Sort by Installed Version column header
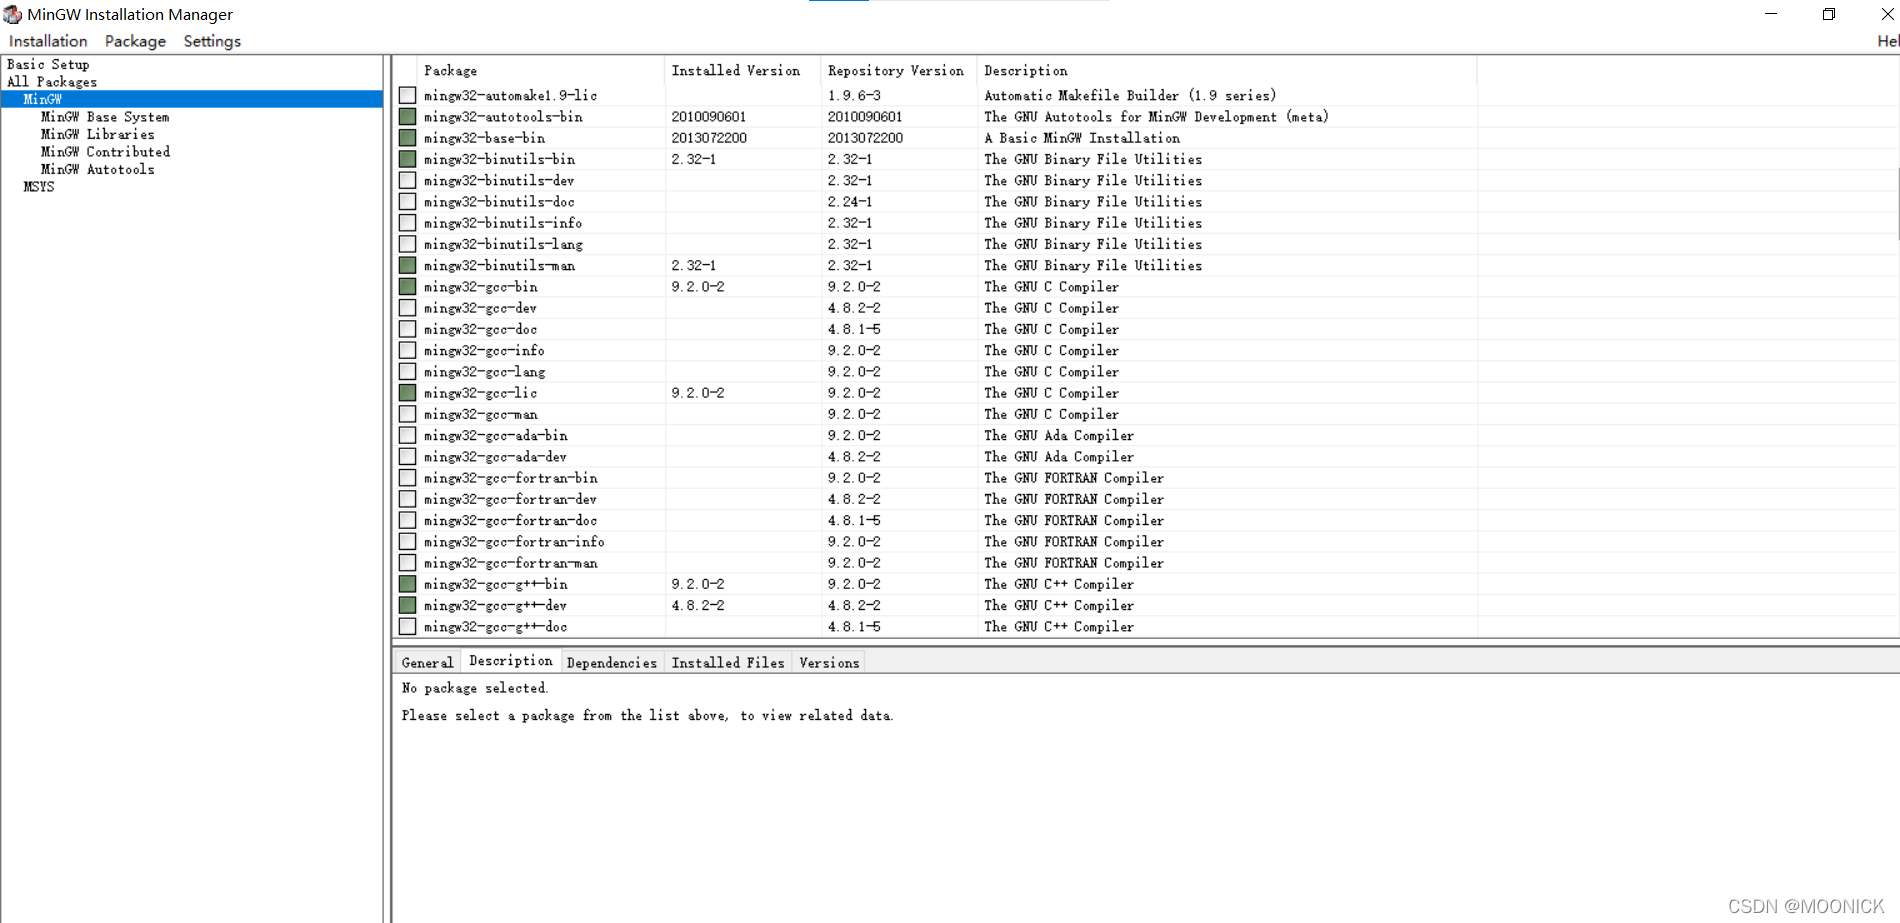This screenshot has height=923, width=1900. pyautogui.click(x=742, y=70)
